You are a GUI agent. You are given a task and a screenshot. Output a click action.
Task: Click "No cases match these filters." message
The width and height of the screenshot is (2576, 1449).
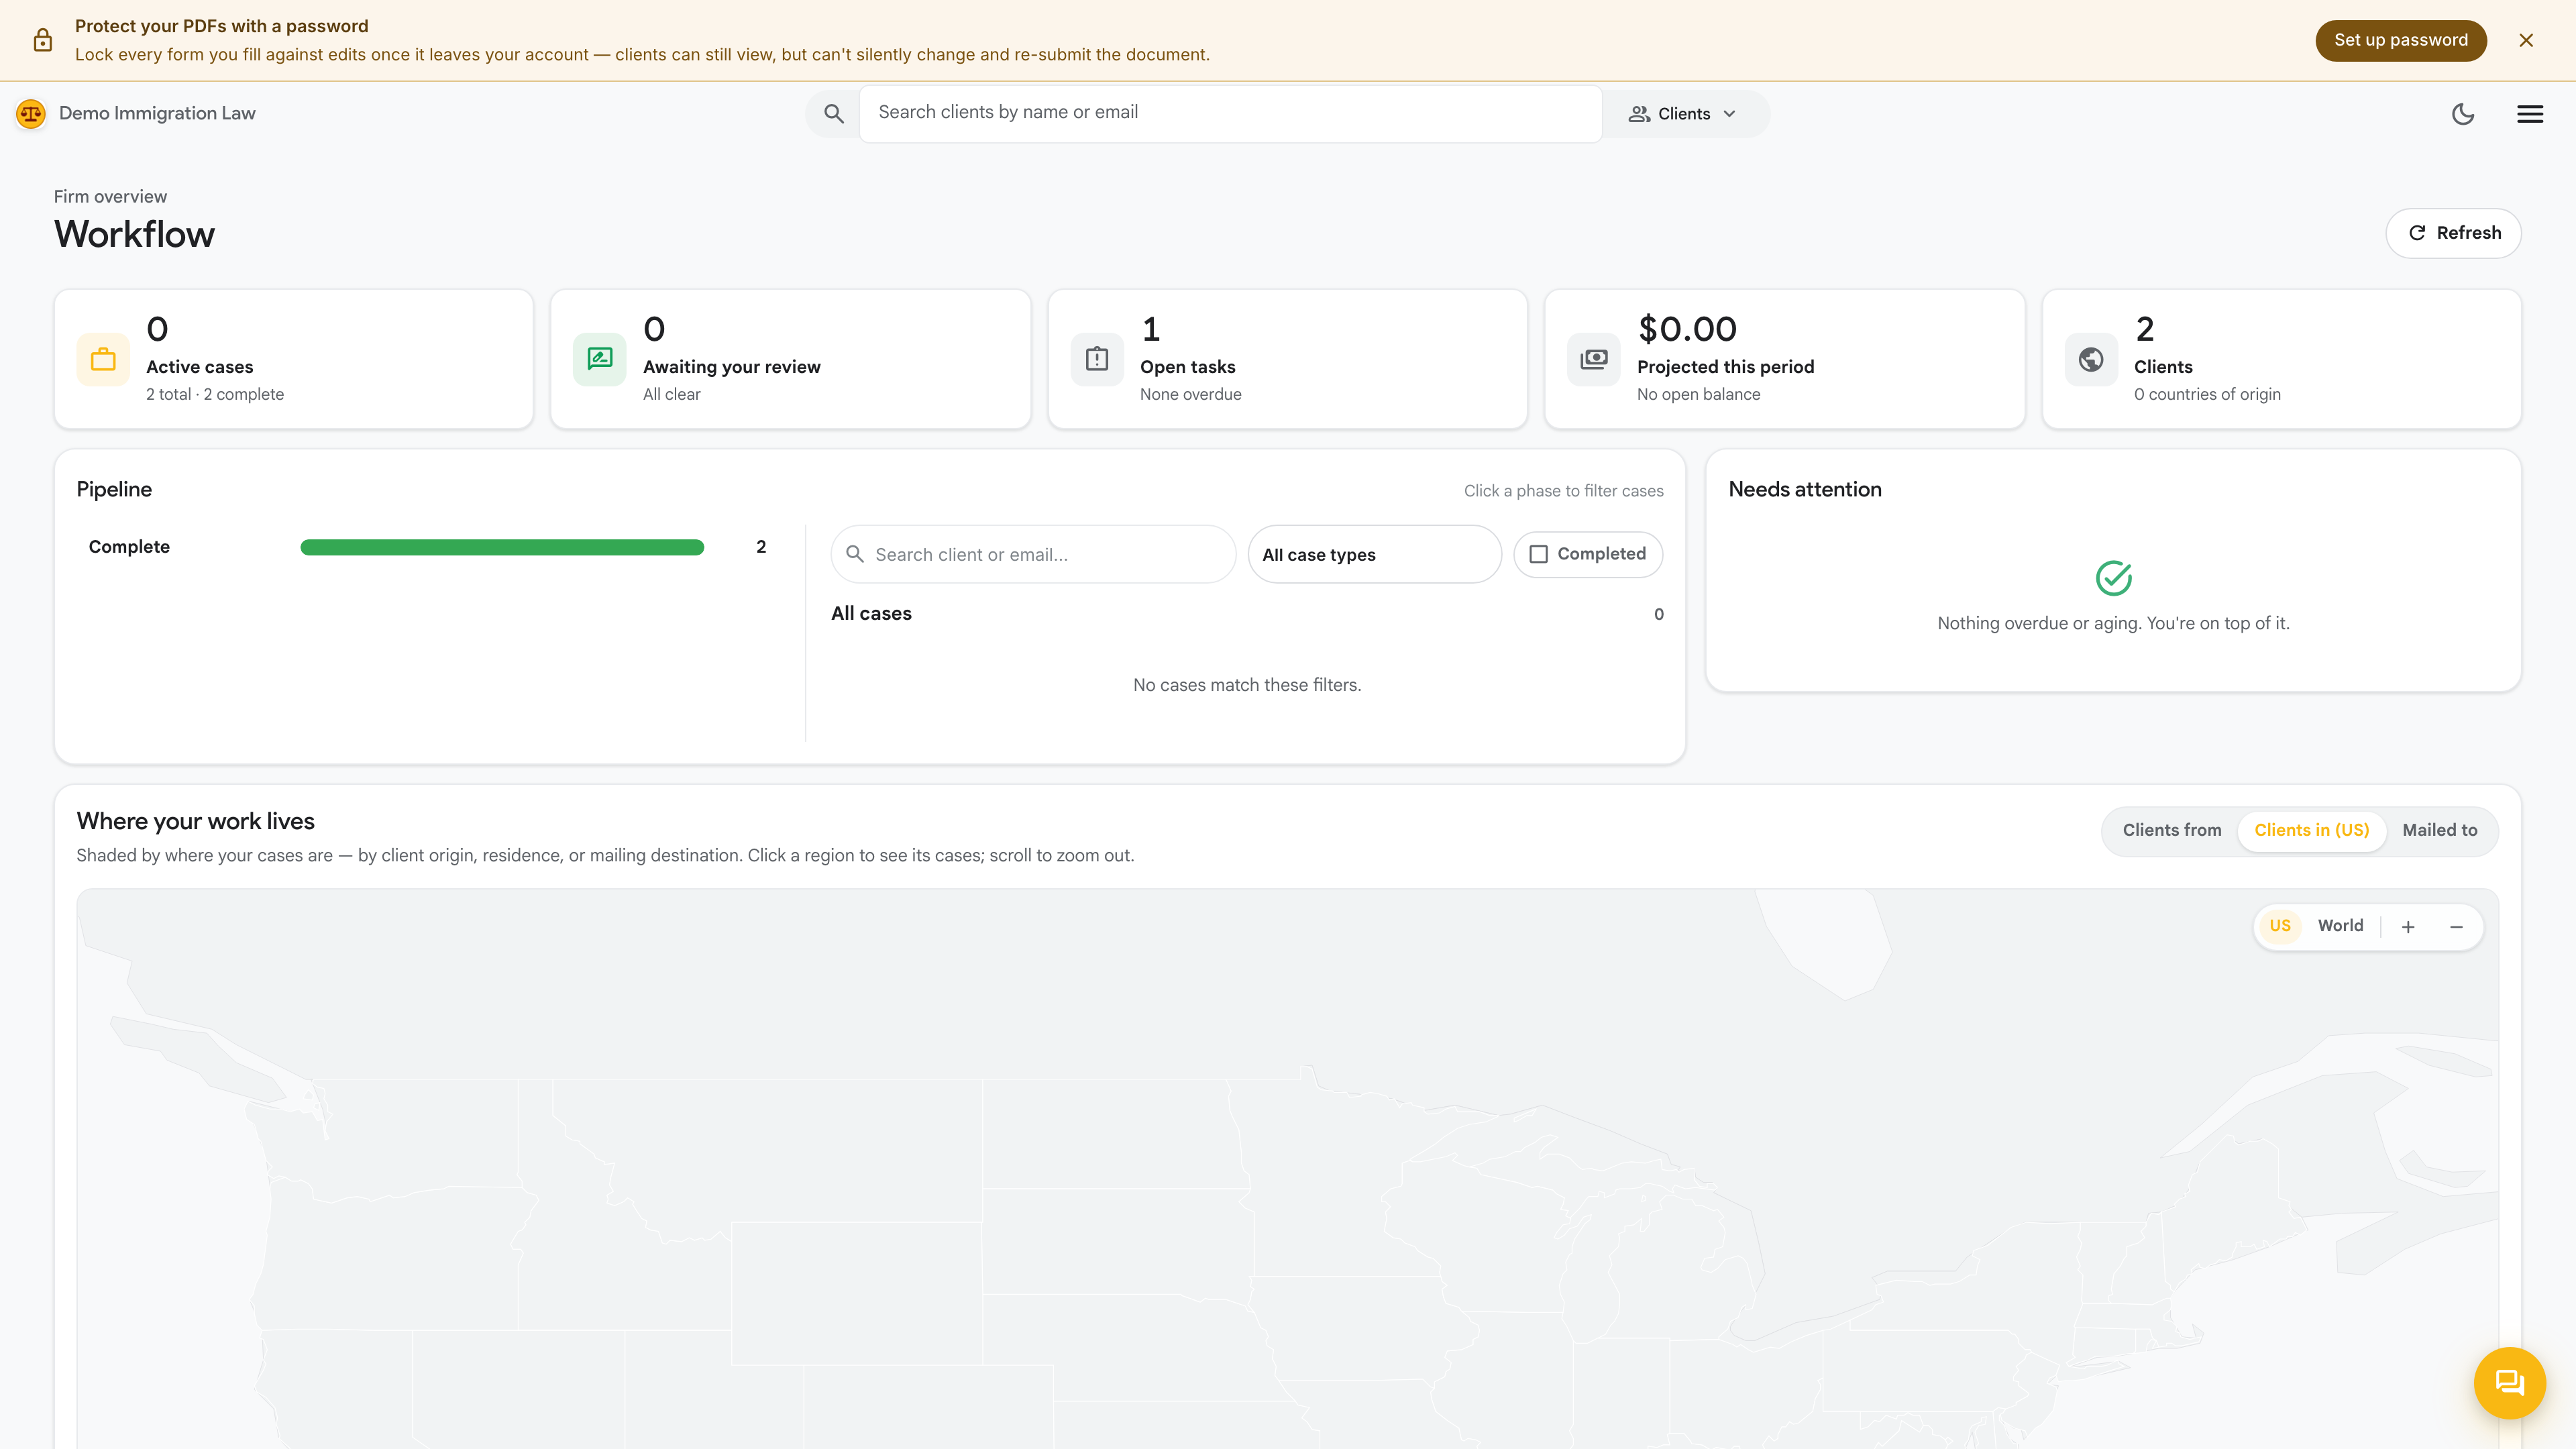click(1247, 685)
